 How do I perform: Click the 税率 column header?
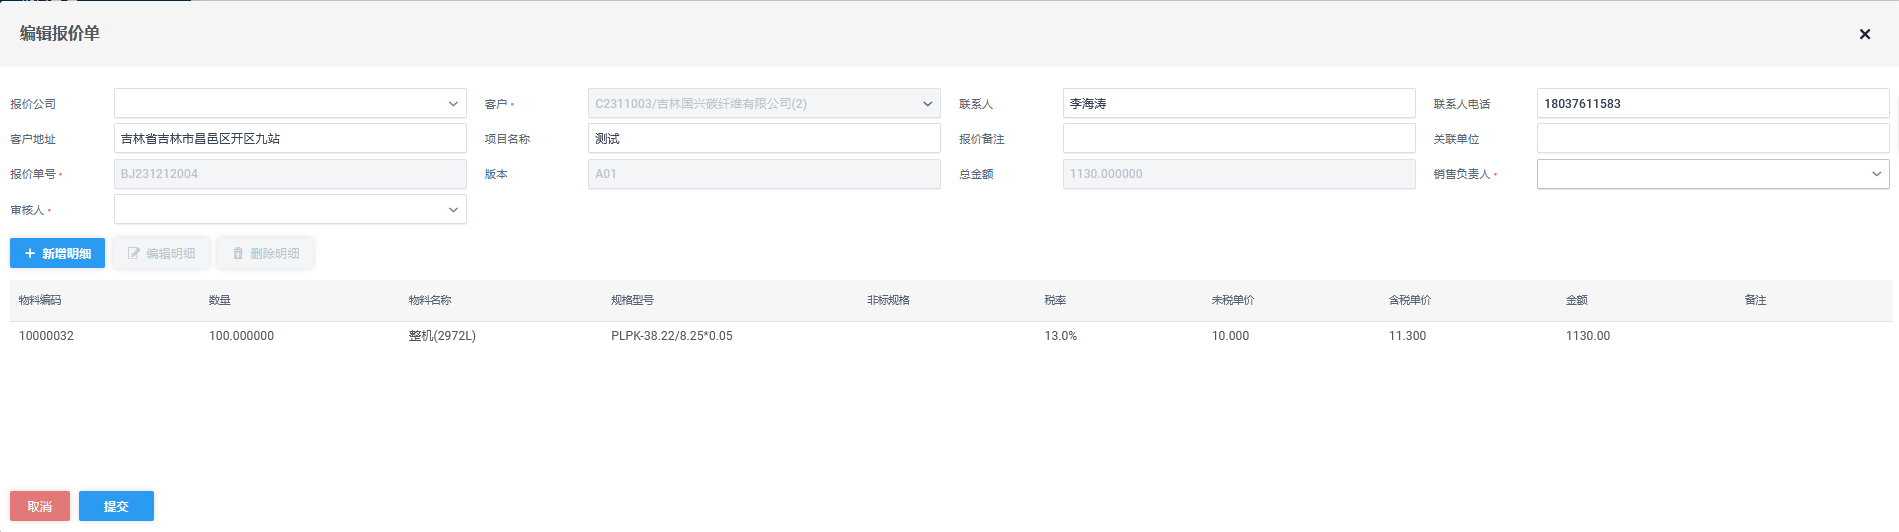[x=1055, y=300]
